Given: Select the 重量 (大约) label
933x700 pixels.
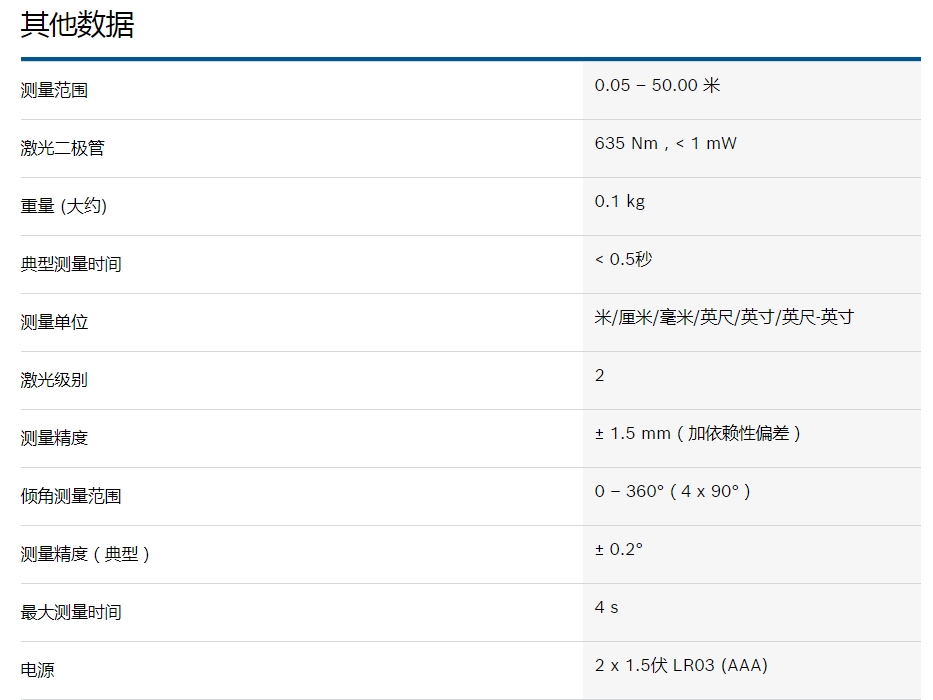Looking at the screenshot, I should click(63, 206).
